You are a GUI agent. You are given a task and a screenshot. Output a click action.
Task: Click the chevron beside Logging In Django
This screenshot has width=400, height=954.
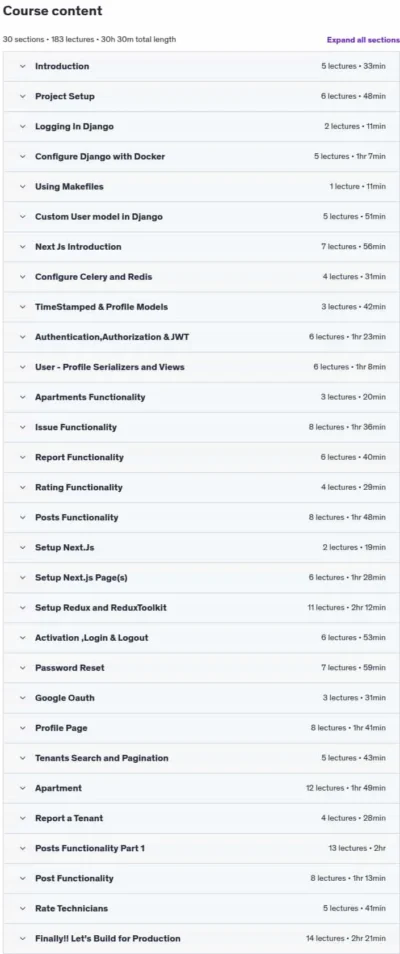[23, 127]
